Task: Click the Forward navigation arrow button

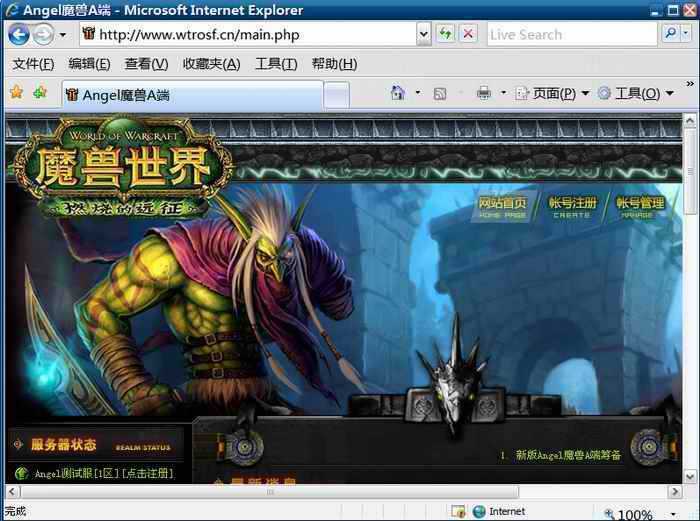Action: [43, 34]
